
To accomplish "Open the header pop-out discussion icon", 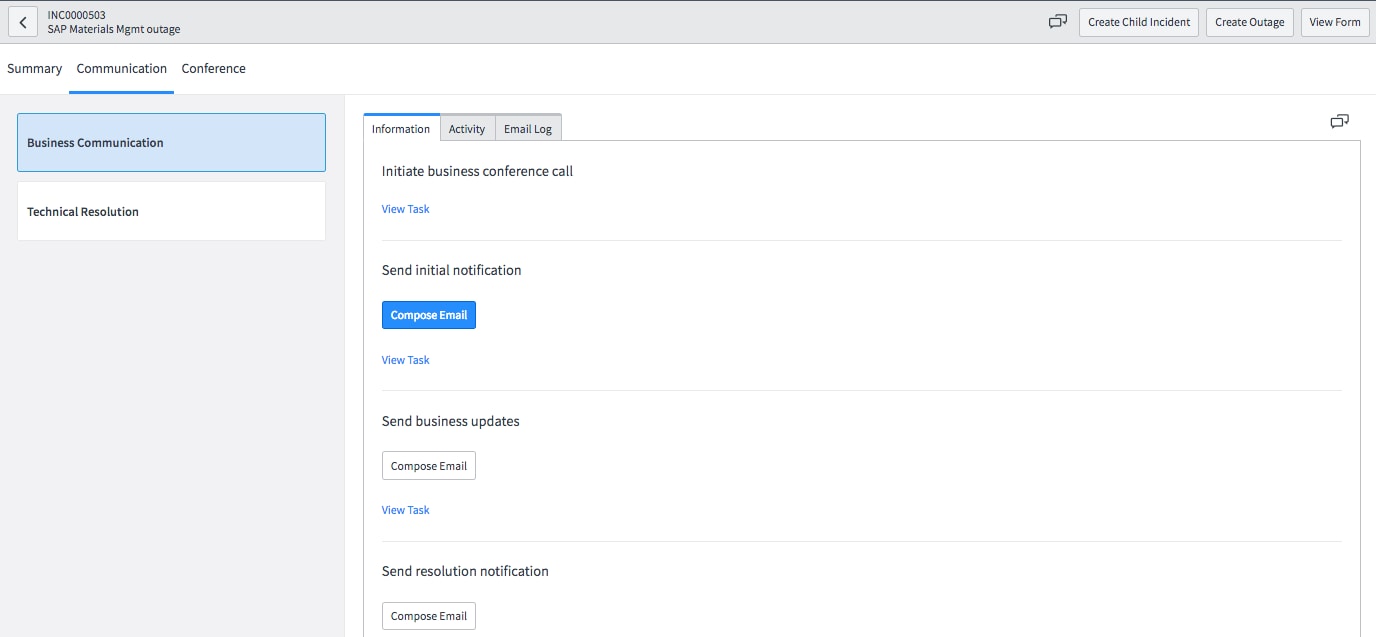I will pos(1057,21).
